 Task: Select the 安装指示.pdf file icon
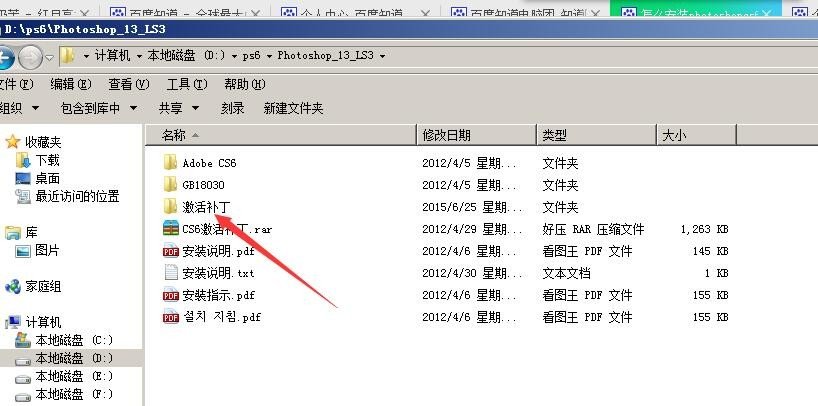(171, 295)
